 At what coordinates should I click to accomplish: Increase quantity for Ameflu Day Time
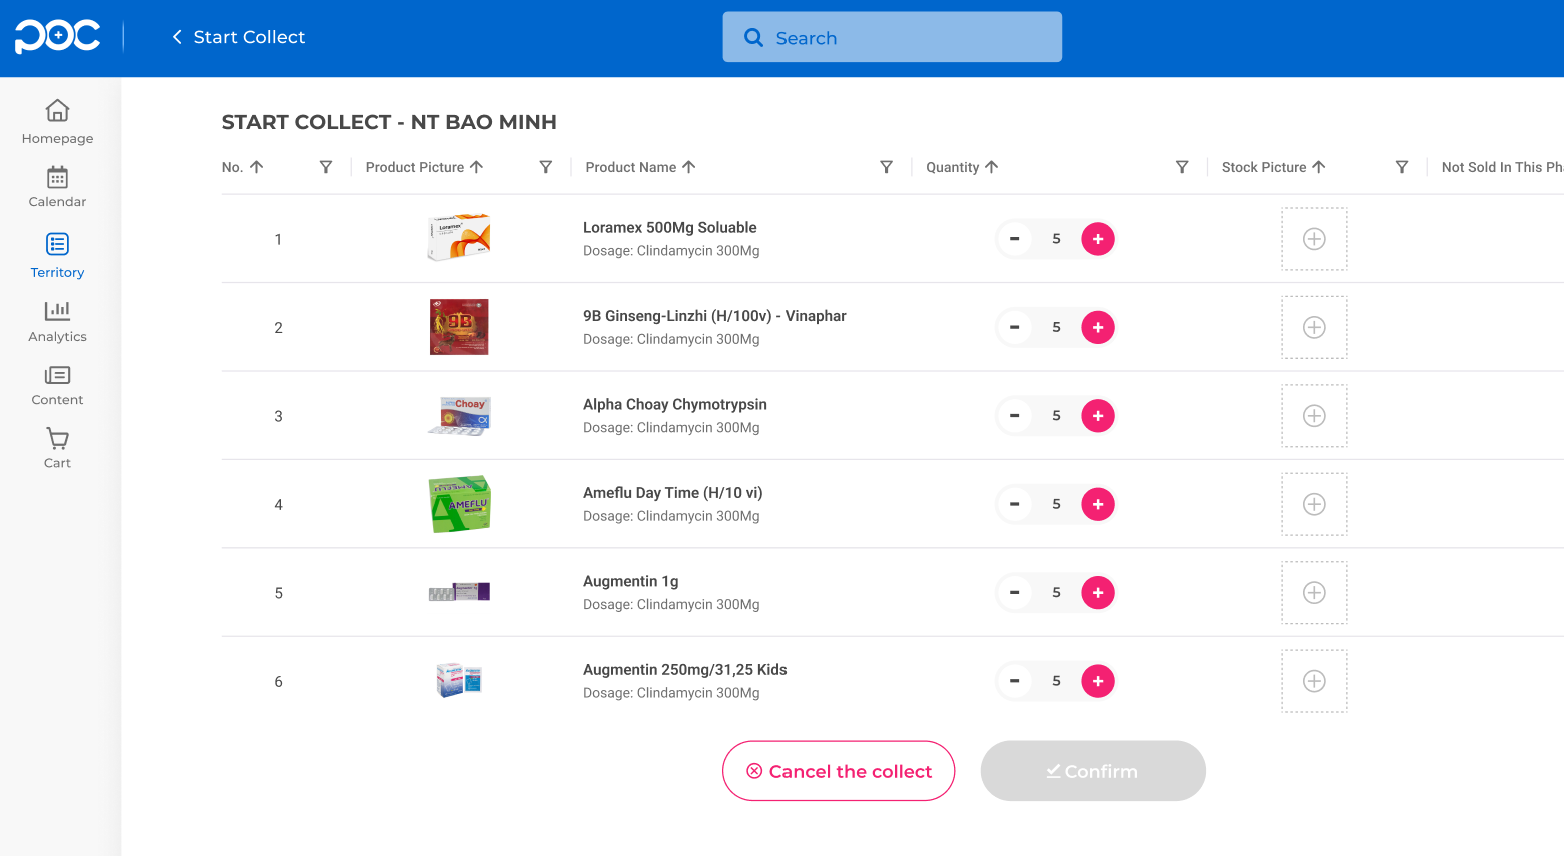coord(1098,504)
